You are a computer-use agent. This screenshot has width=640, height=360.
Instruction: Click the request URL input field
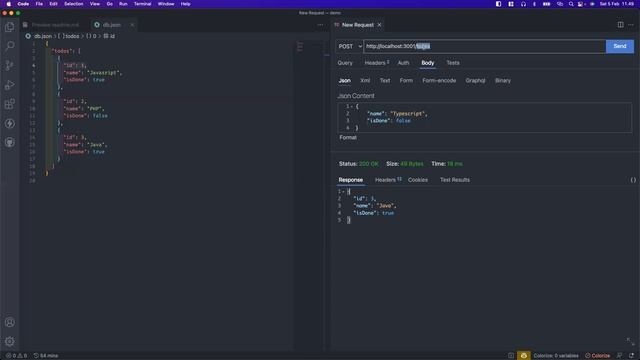click(484, 47)
